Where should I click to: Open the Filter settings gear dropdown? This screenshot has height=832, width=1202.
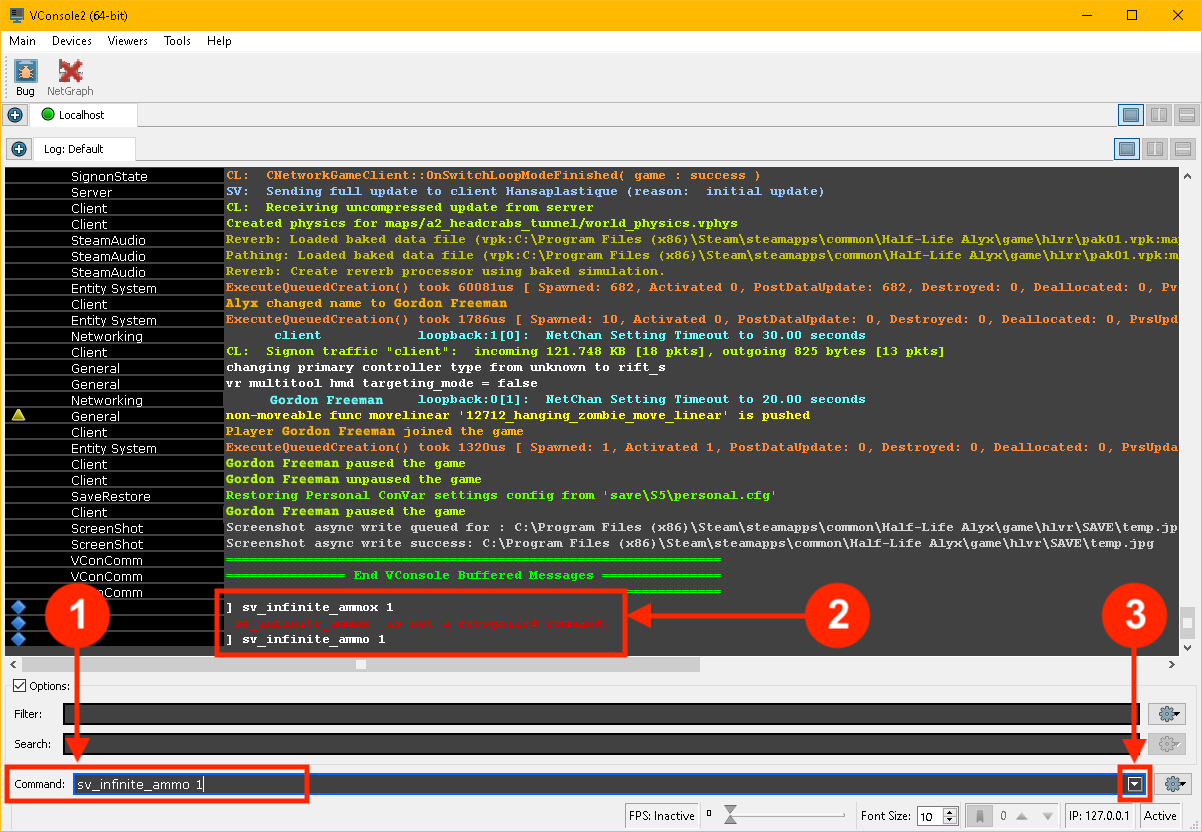point(1167,713)
